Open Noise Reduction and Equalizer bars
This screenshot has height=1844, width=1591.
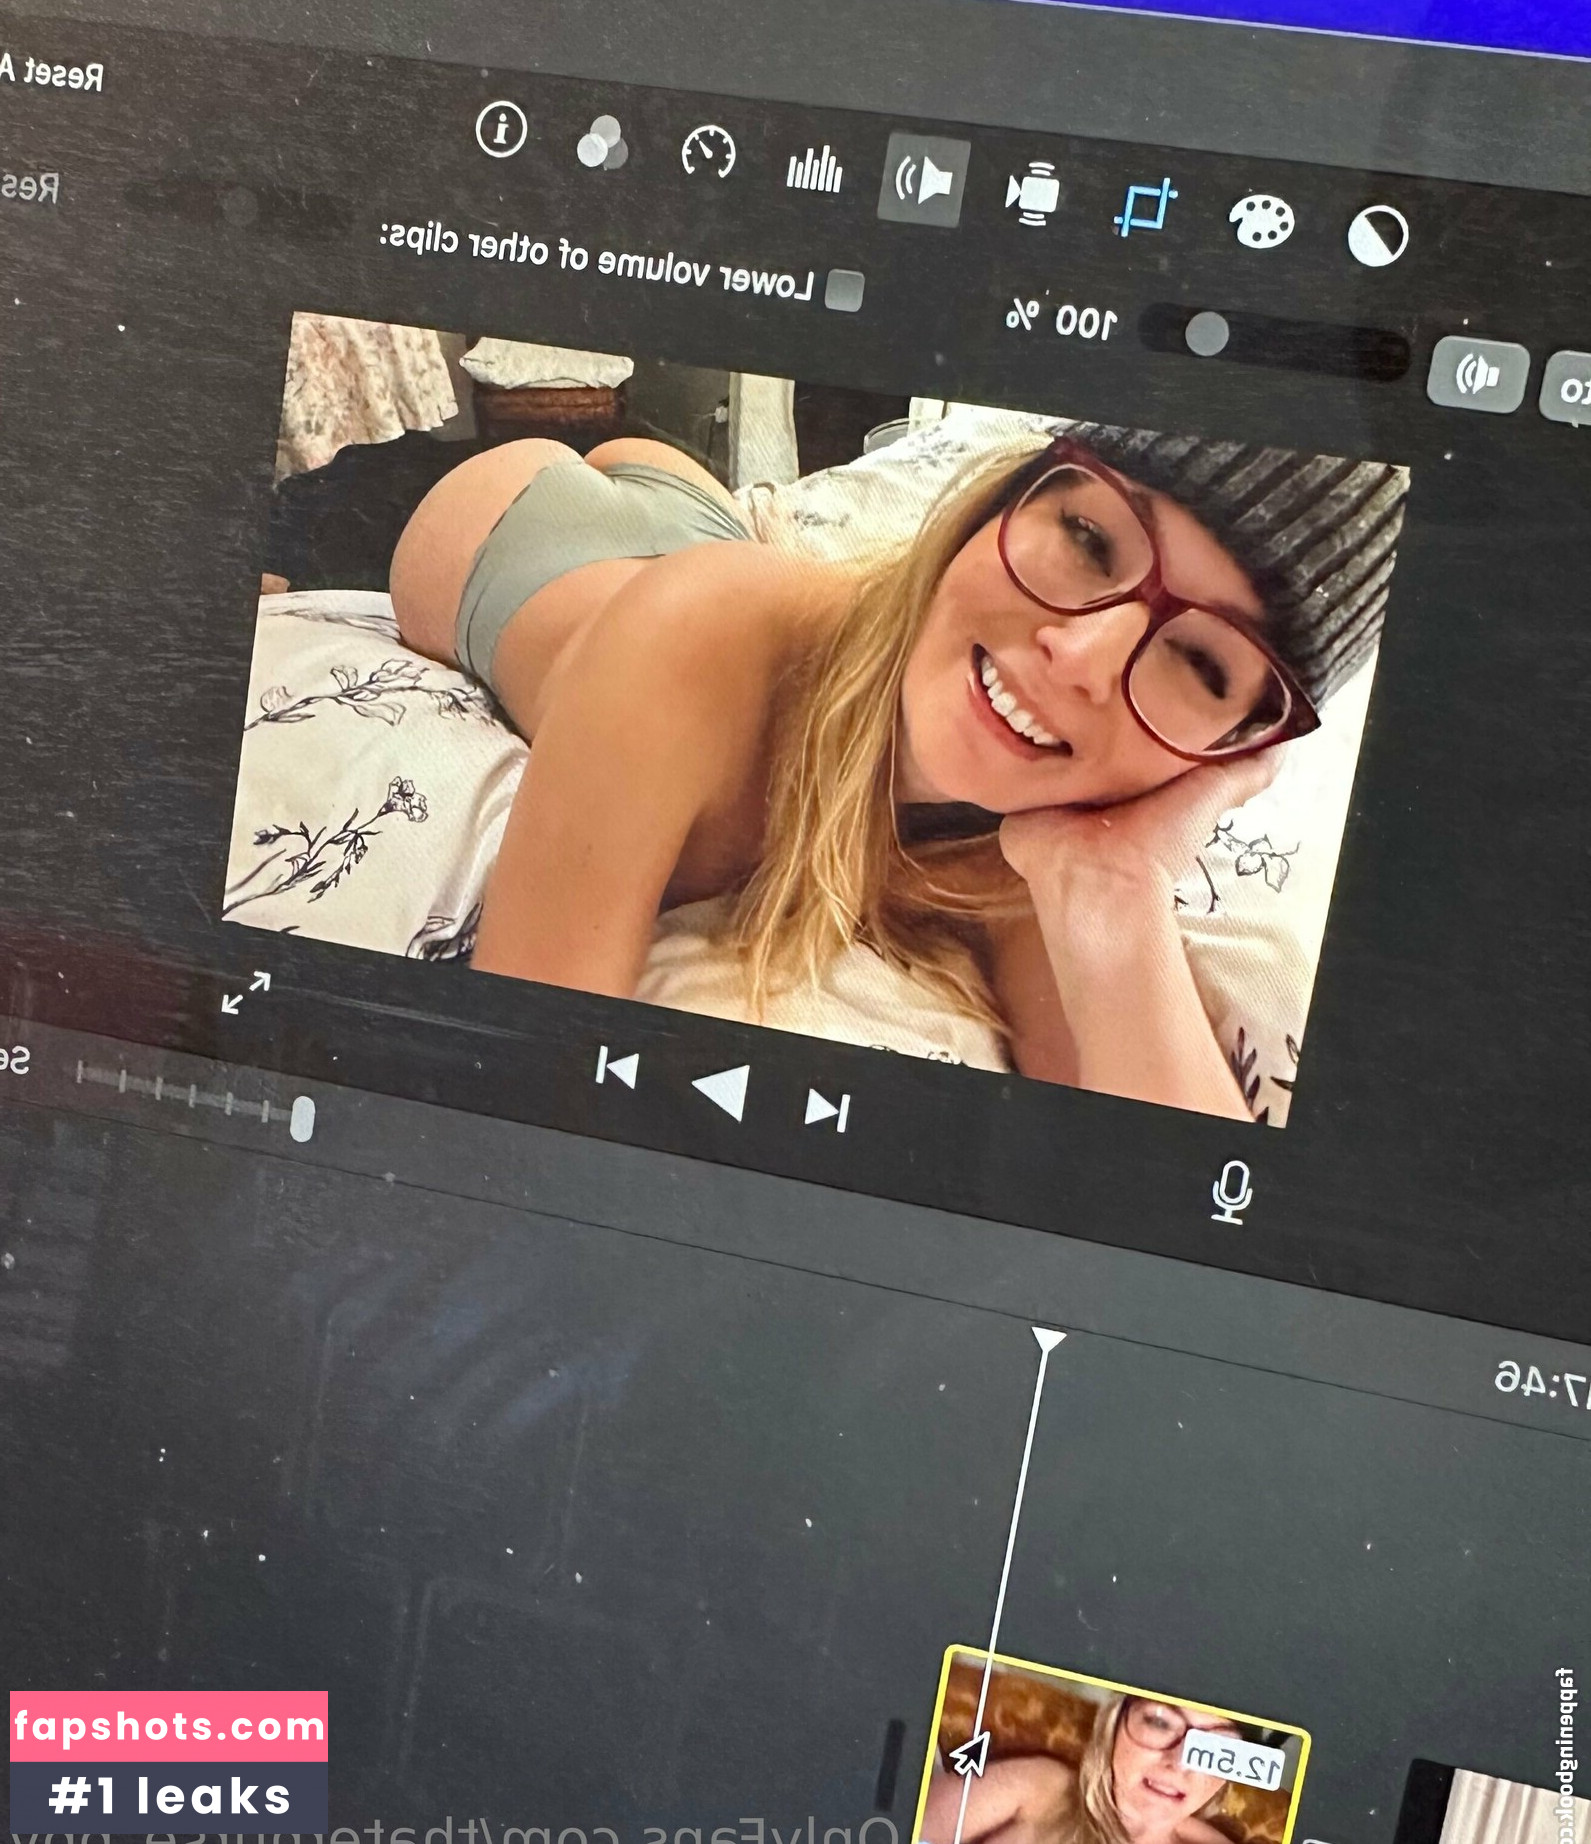click(x=814, y=168)
